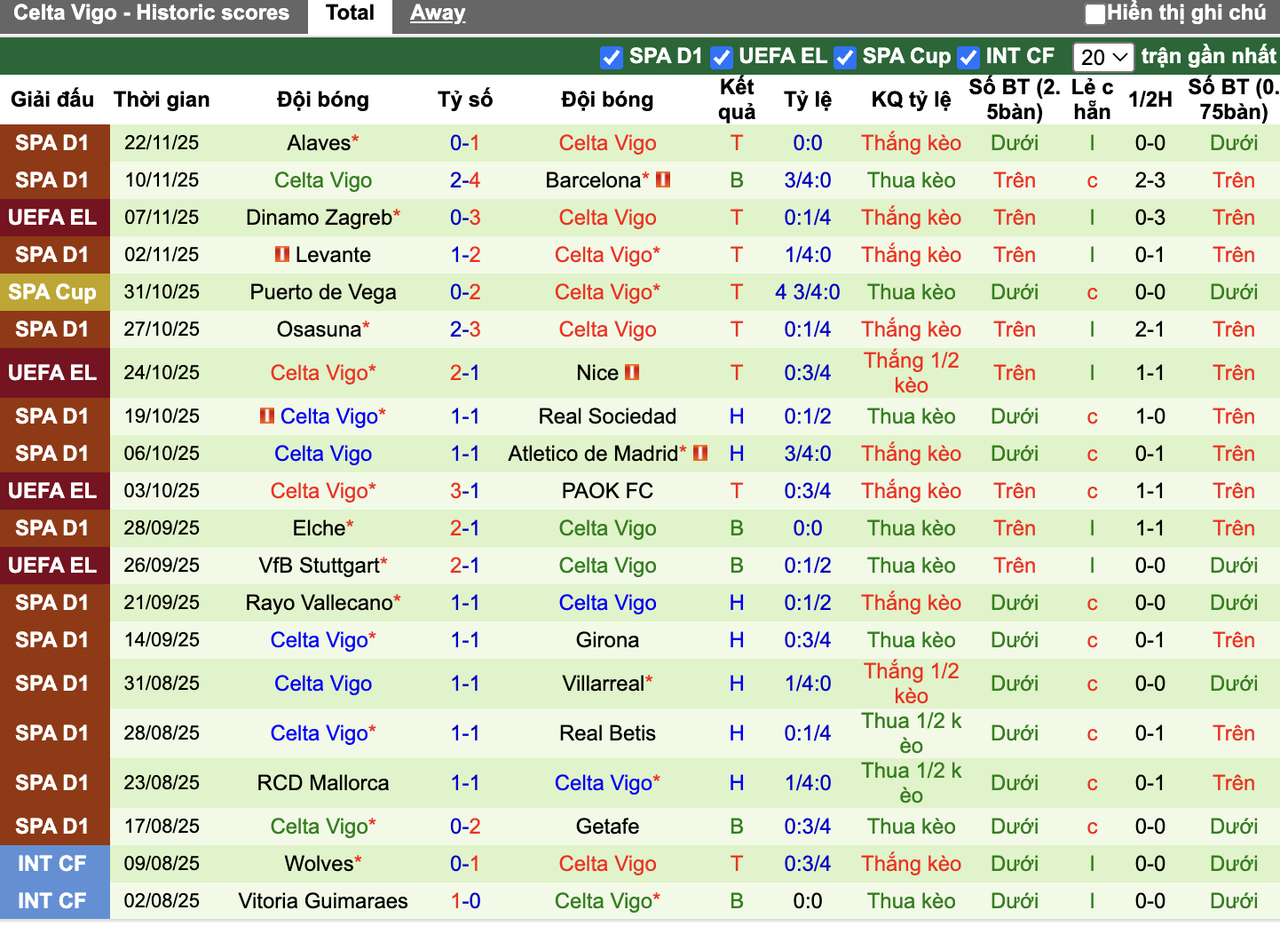
Task: Click the date 31/10/25
Action: (x=162, y=292)
